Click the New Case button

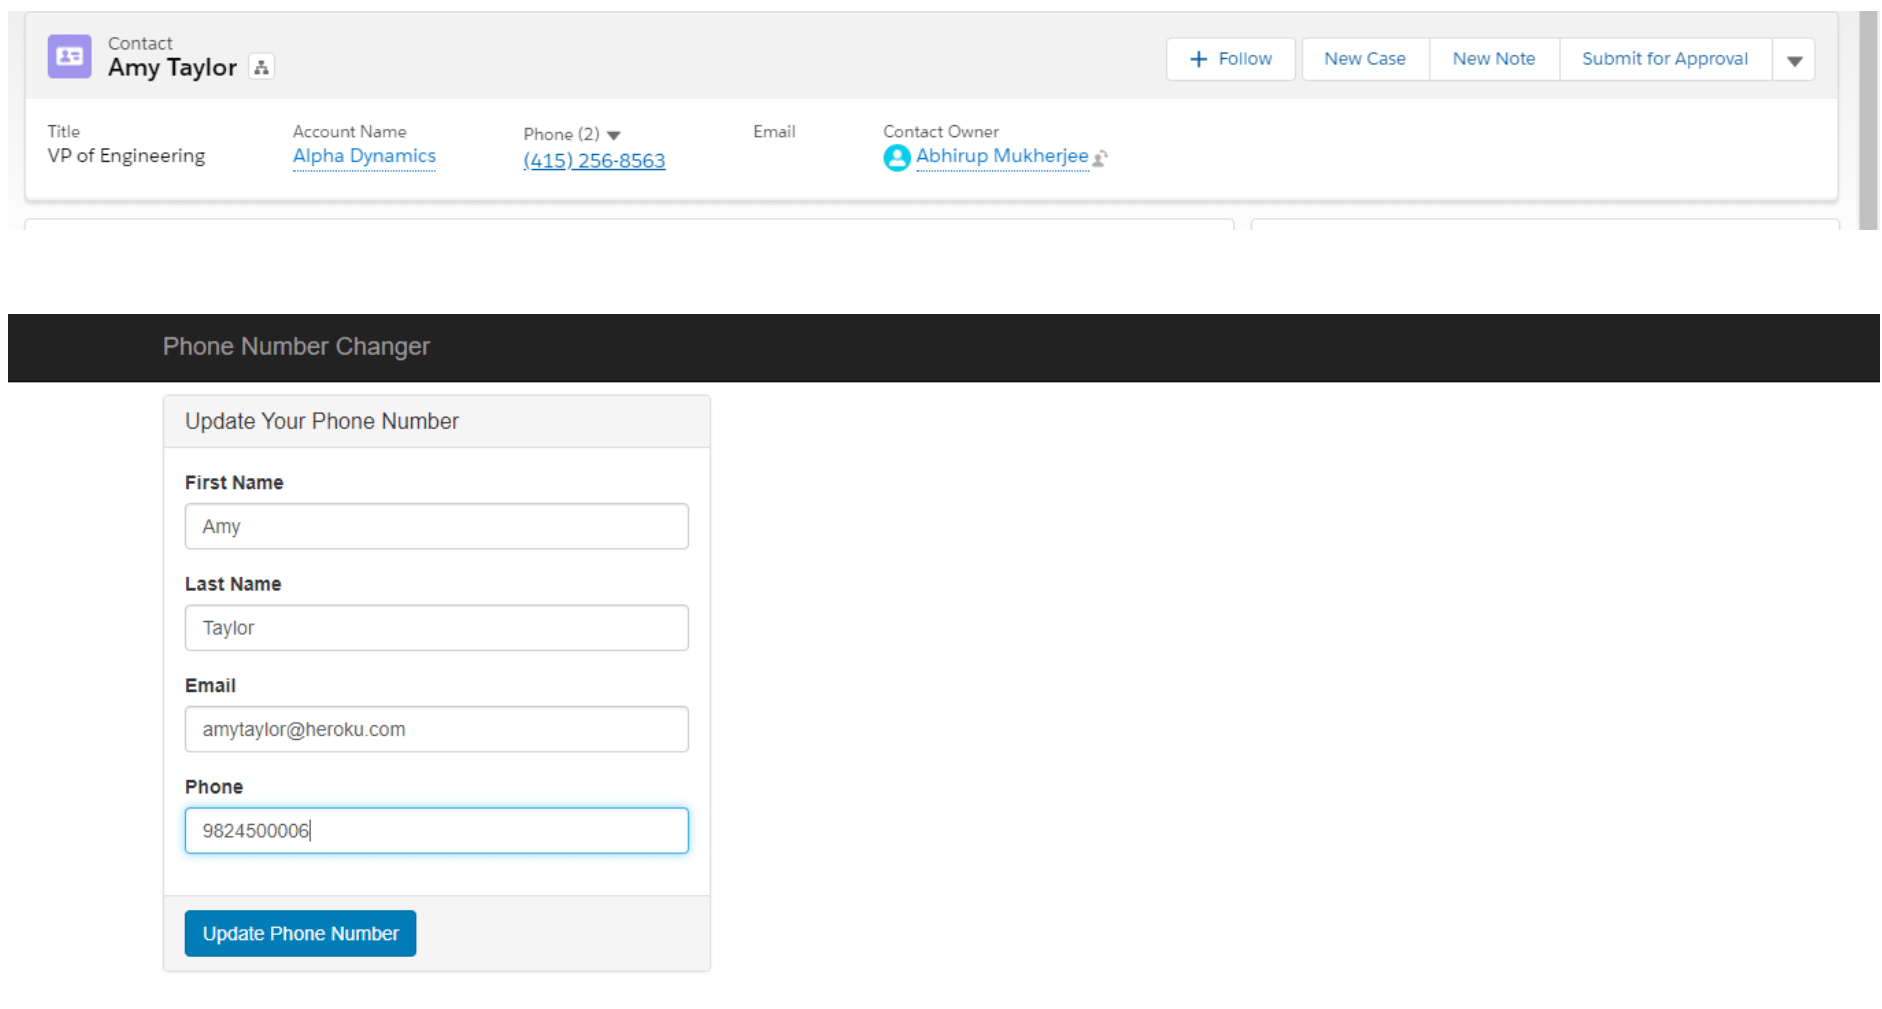[x=1364, y=59]
